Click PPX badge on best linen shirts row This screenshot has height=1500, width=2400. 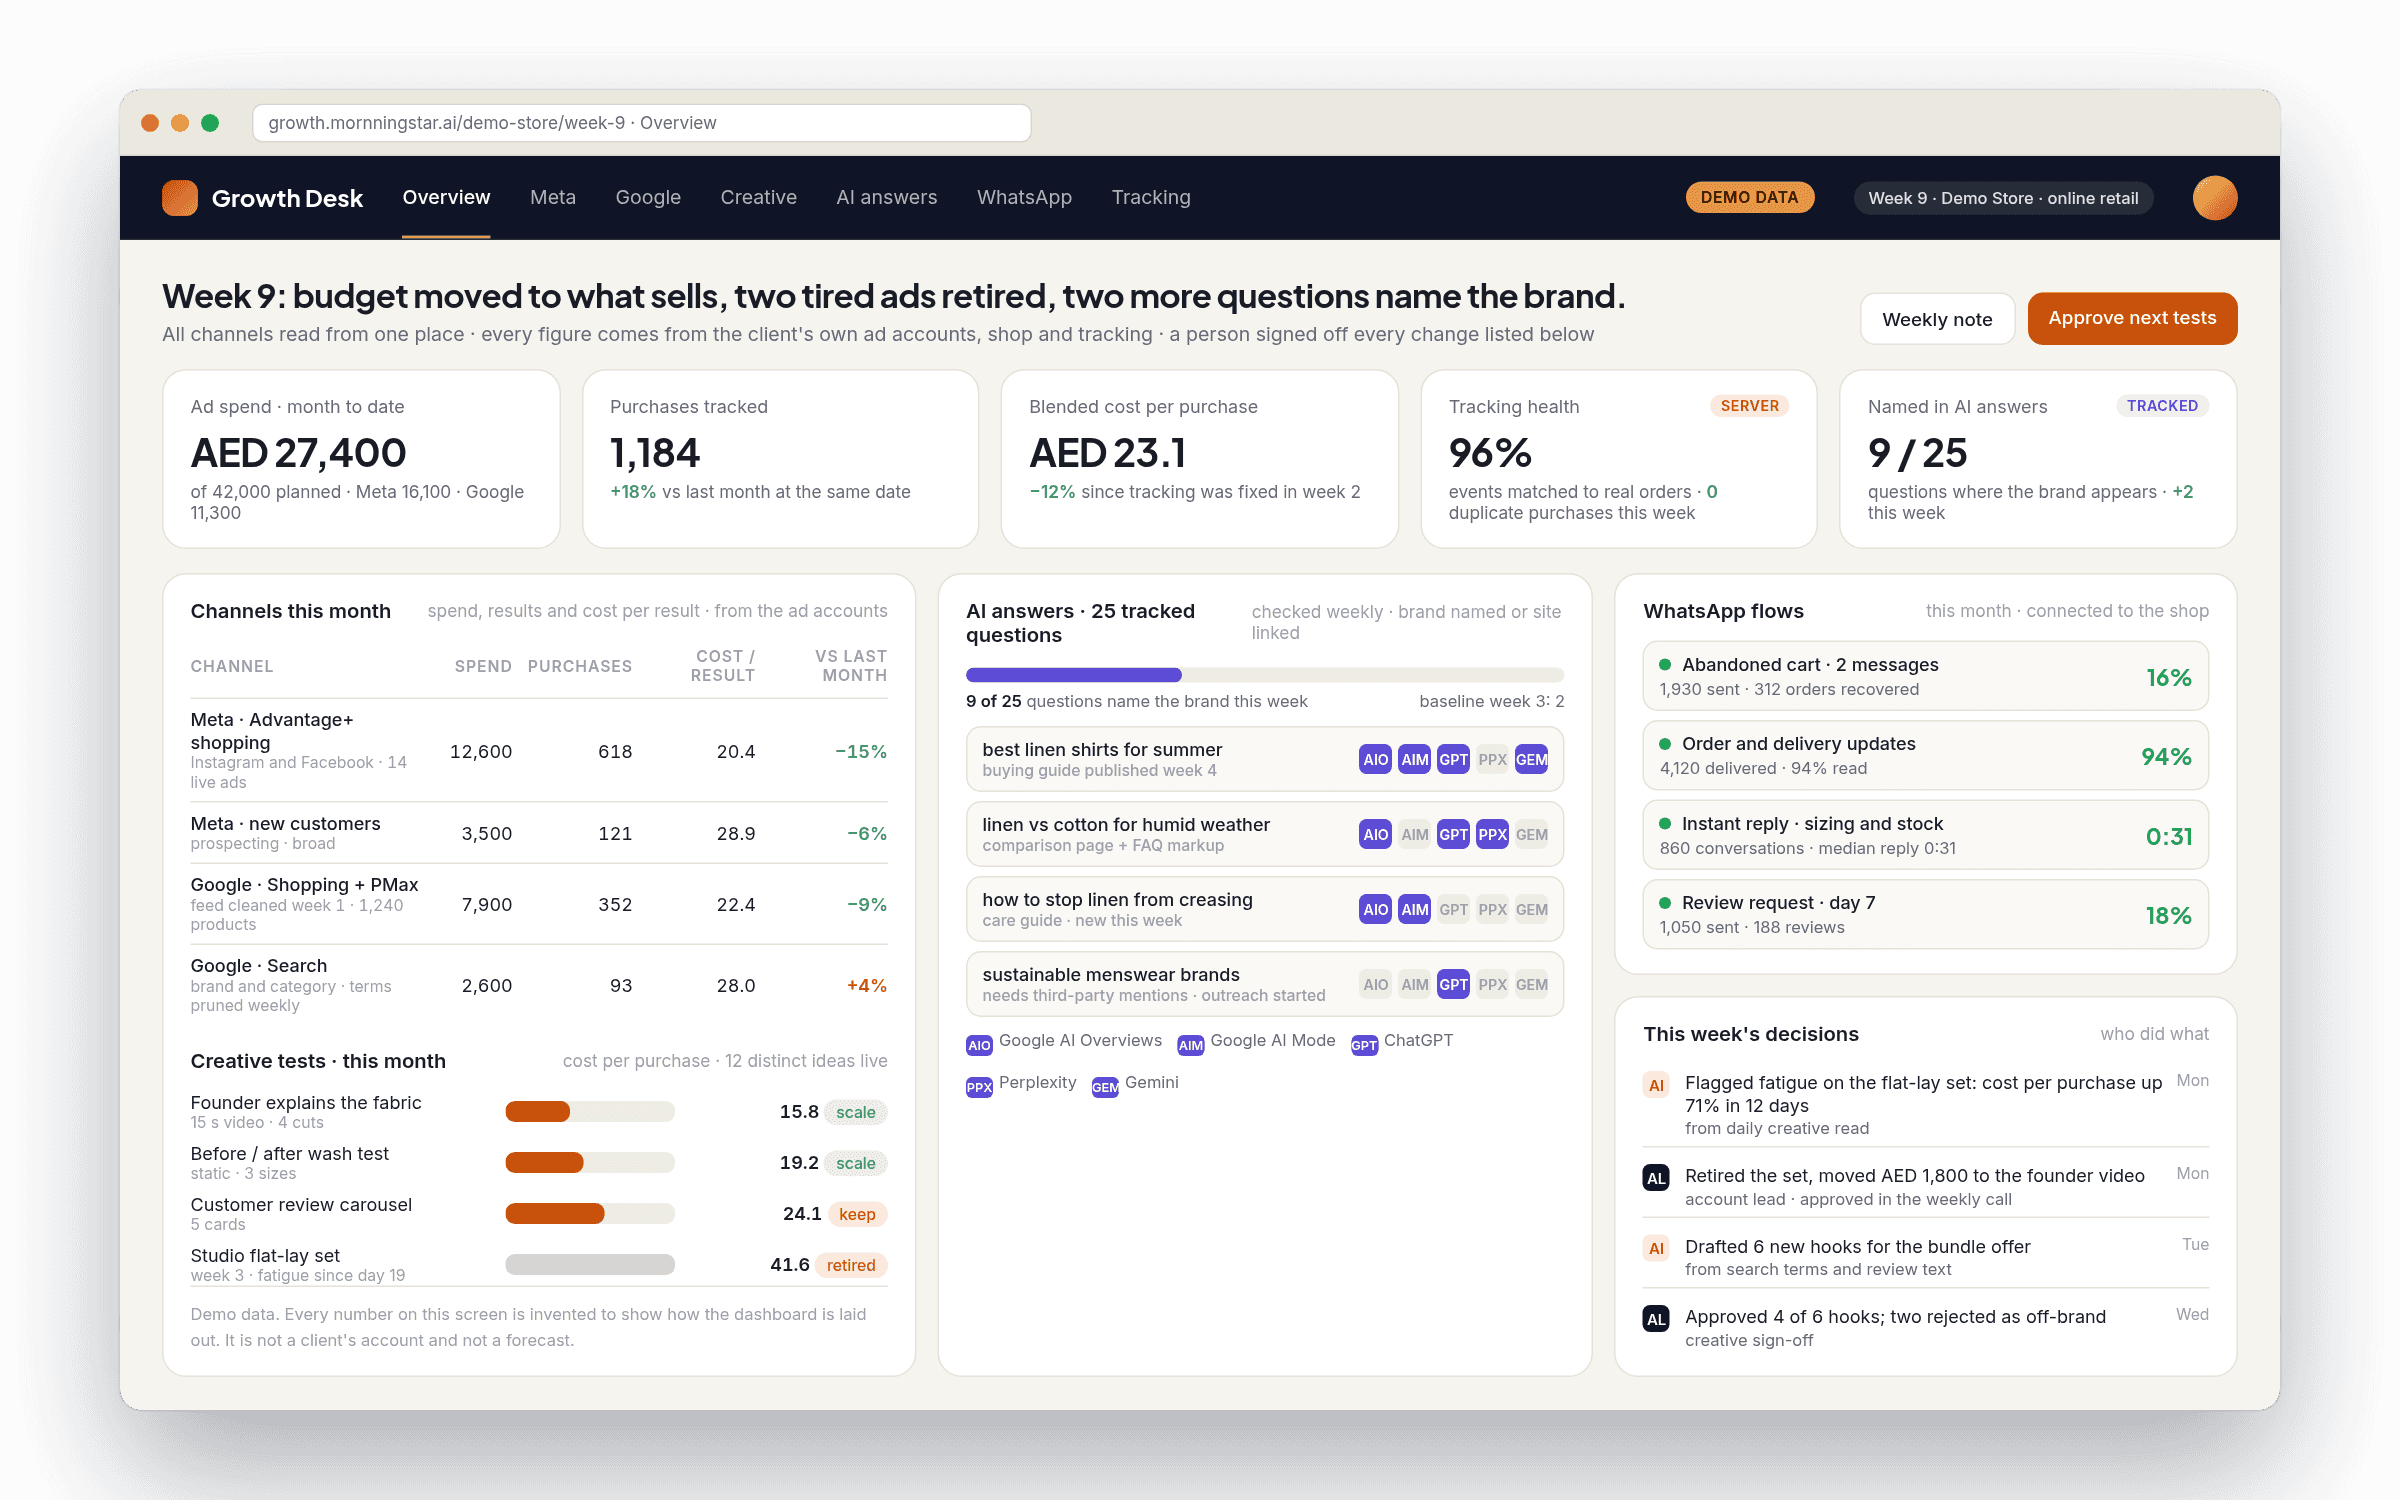point(1492,759)
